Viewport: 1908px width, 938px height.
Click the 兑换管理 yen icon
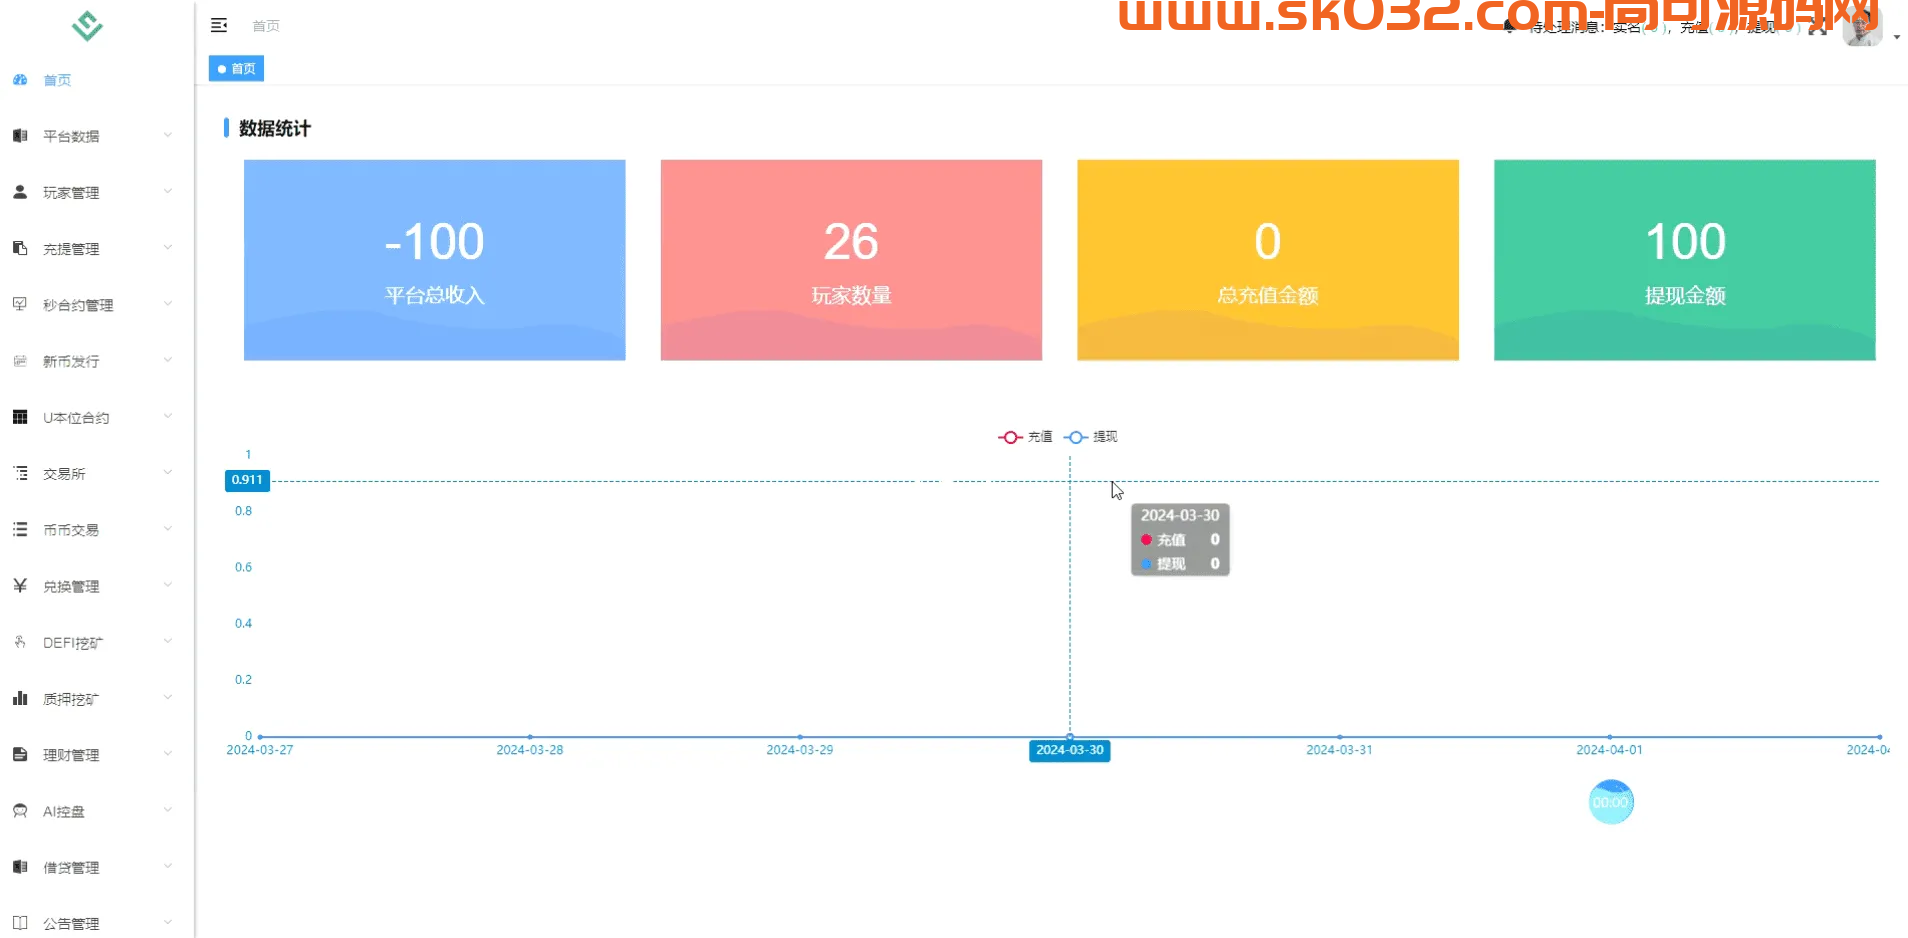[x=20, y=586]
